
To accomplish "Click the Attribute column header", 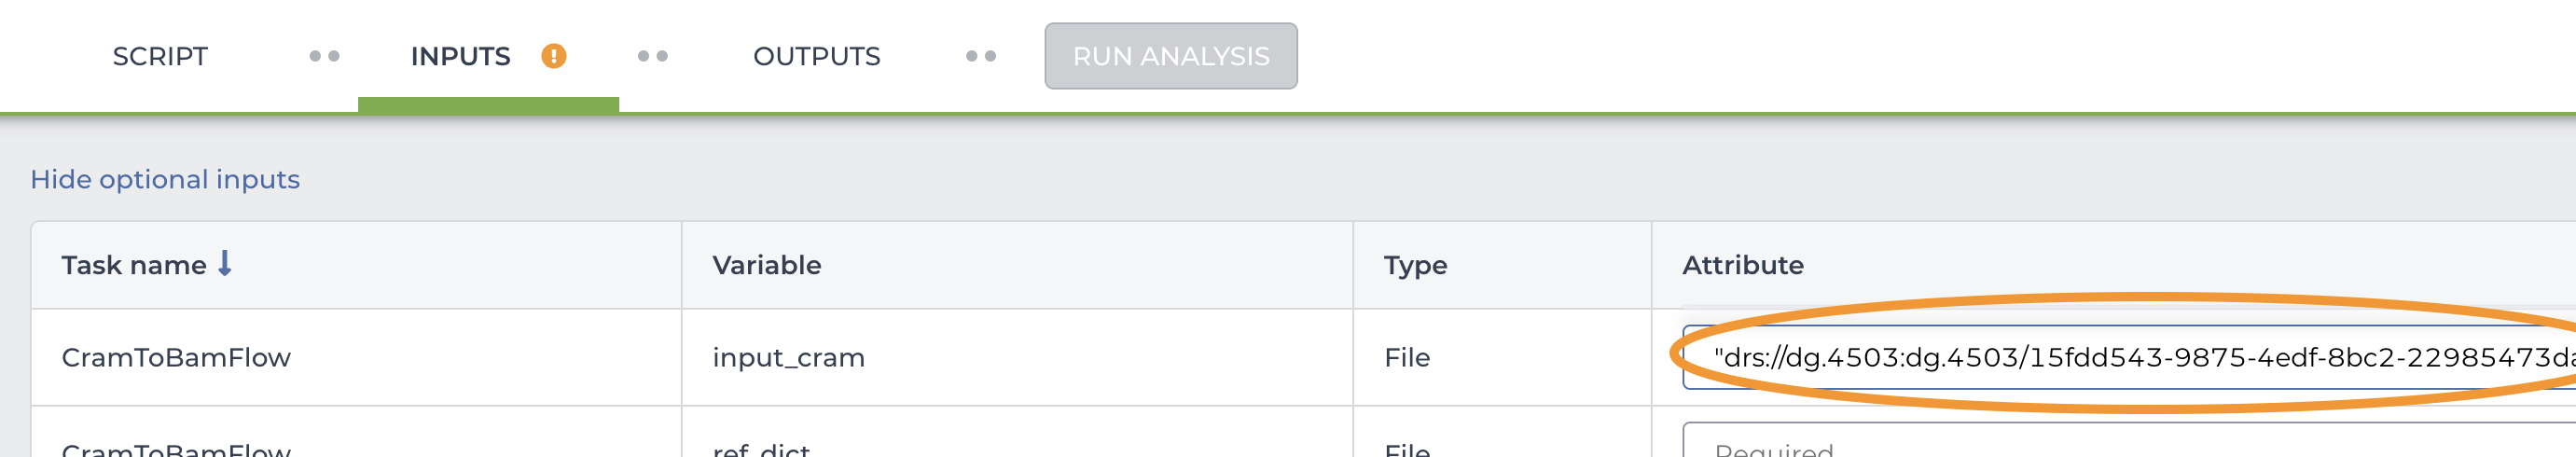I will (x=1743, y=265).
